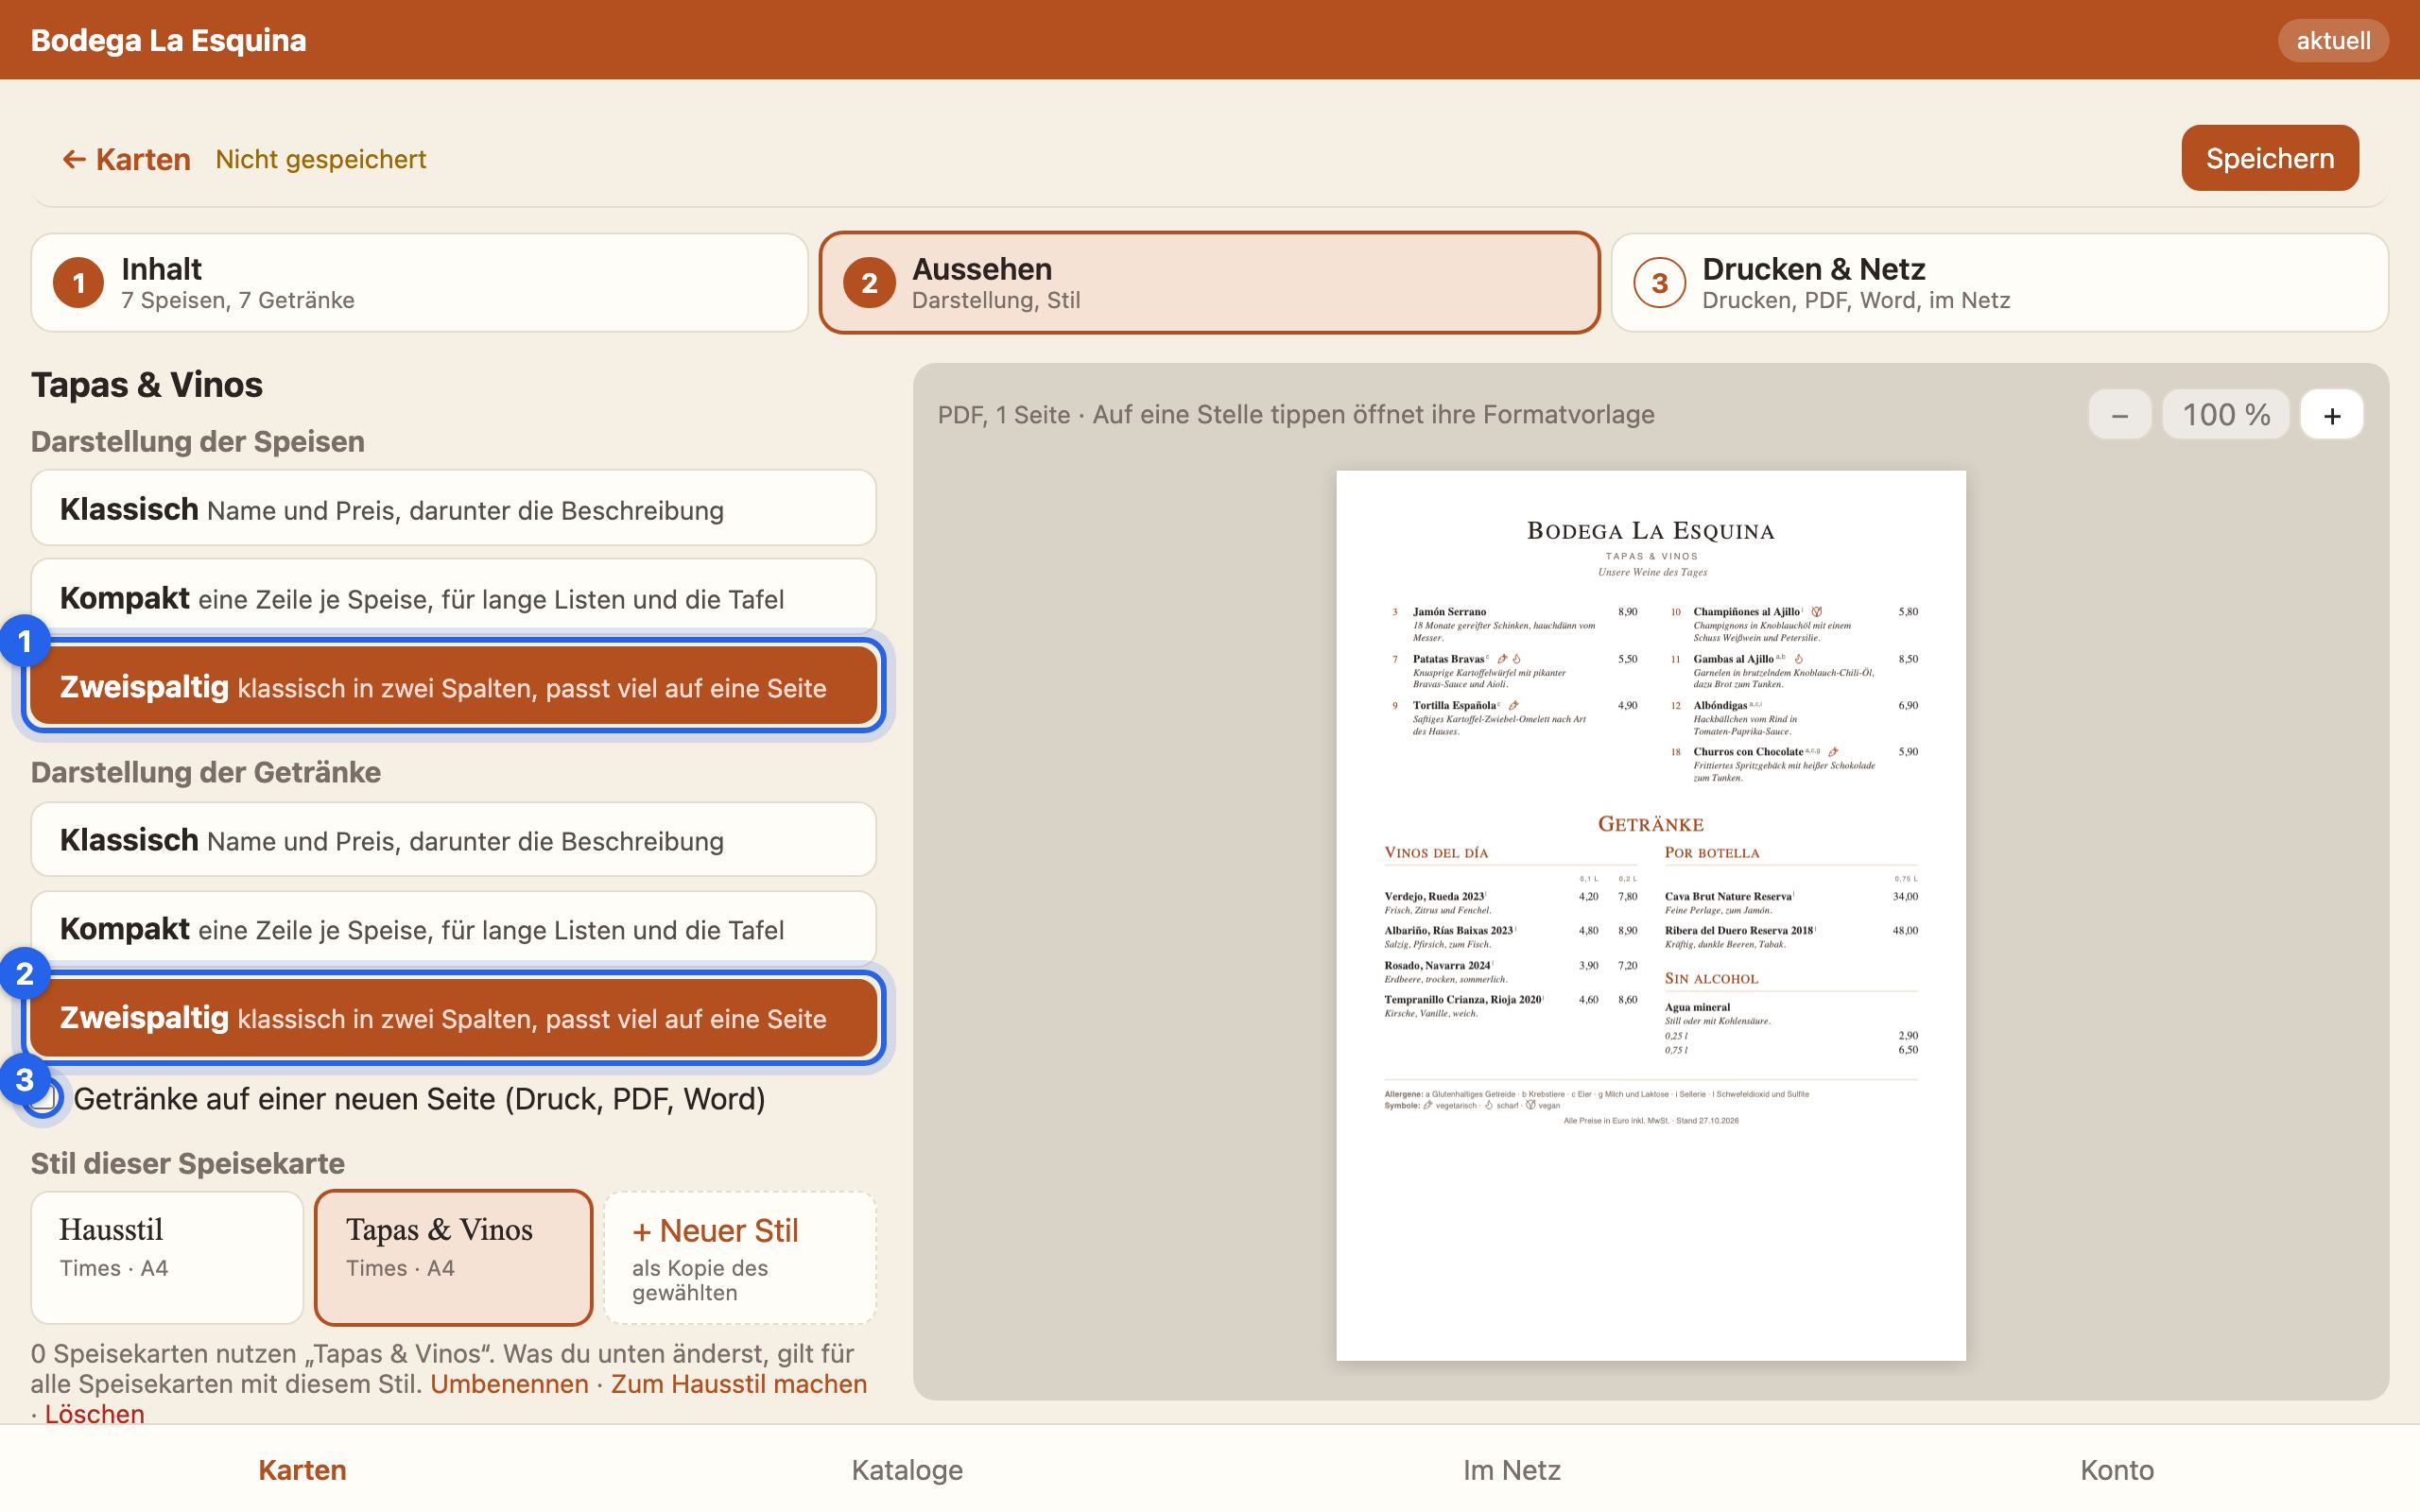Click the Umbenennen link
This screenshot has width=2420, height=1512.
click(509, 1384)
